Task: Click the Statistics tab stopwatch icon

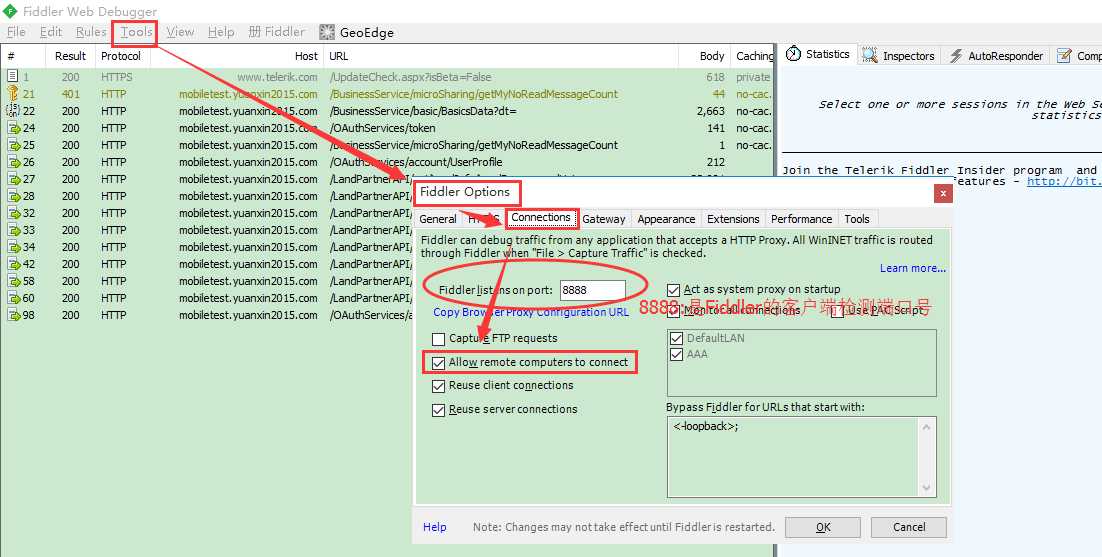Action: click(x=793, y=54)
